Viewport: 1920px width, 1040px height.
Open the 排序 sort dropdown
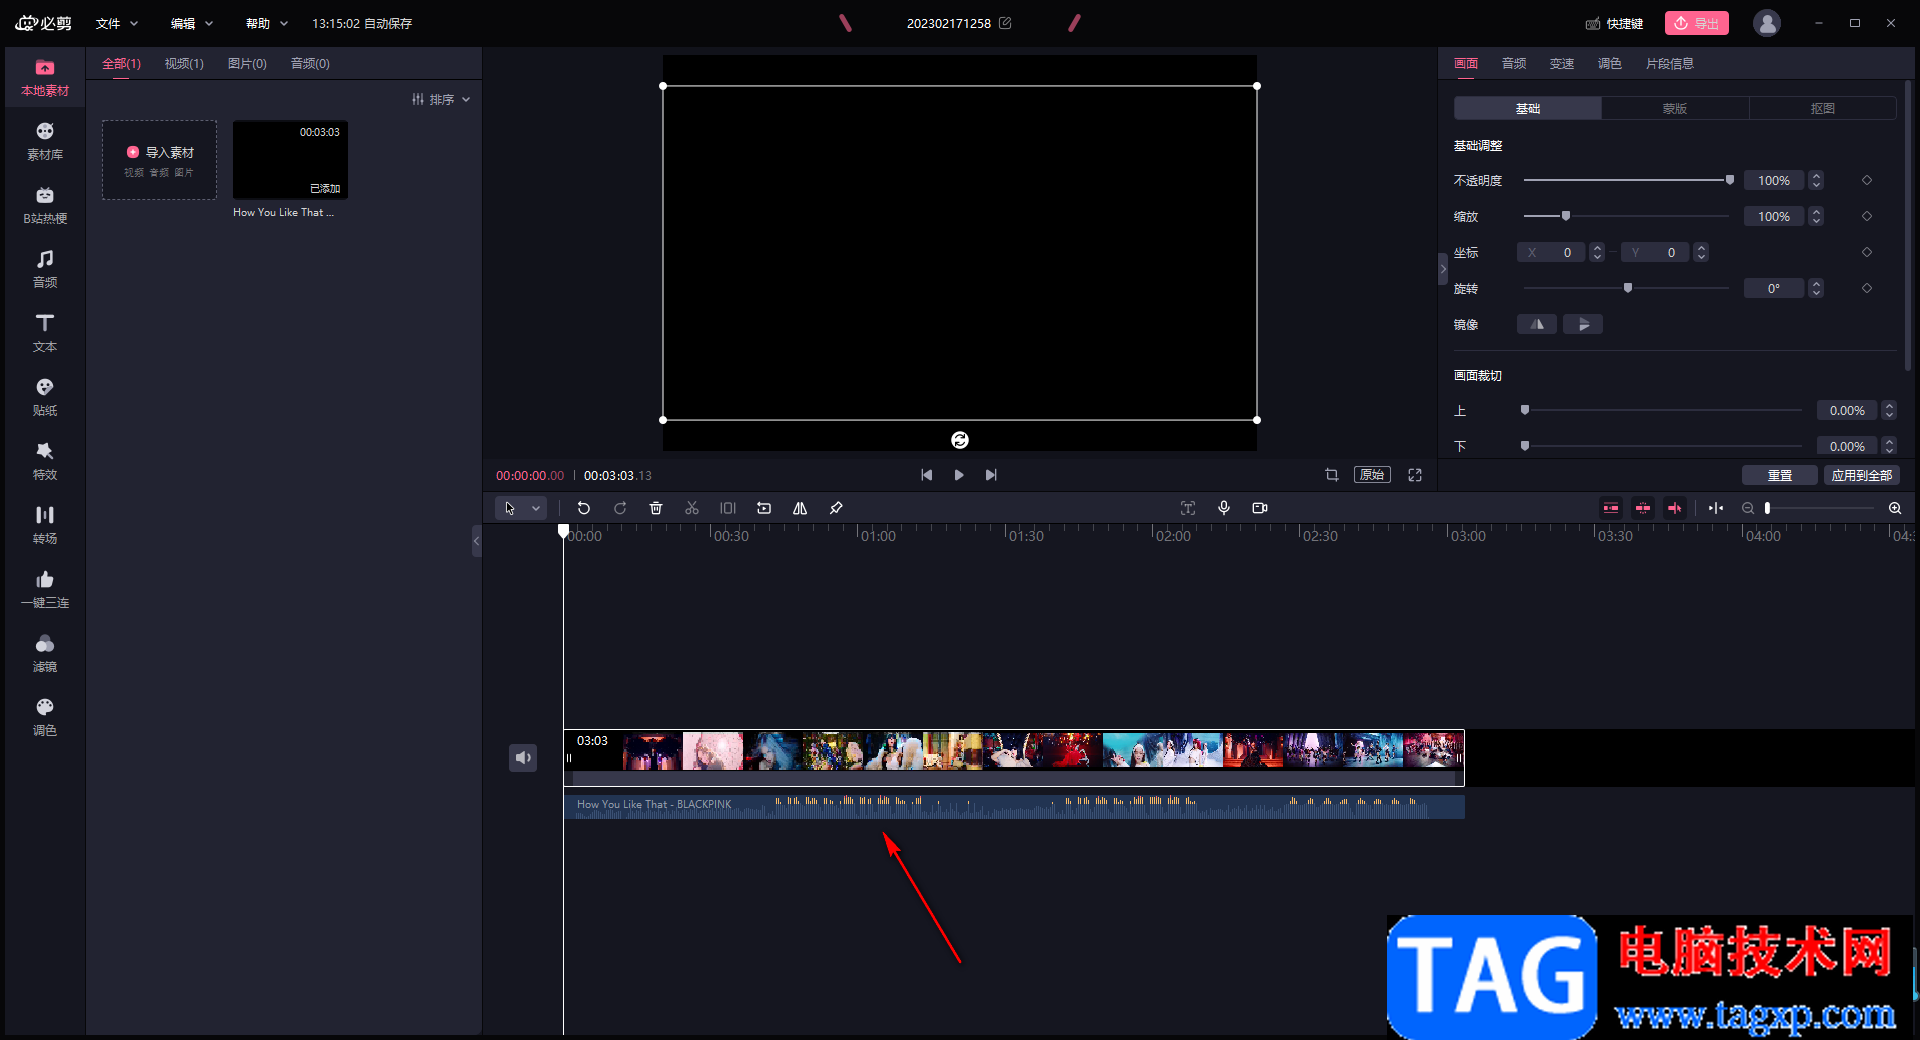(441, 99)
